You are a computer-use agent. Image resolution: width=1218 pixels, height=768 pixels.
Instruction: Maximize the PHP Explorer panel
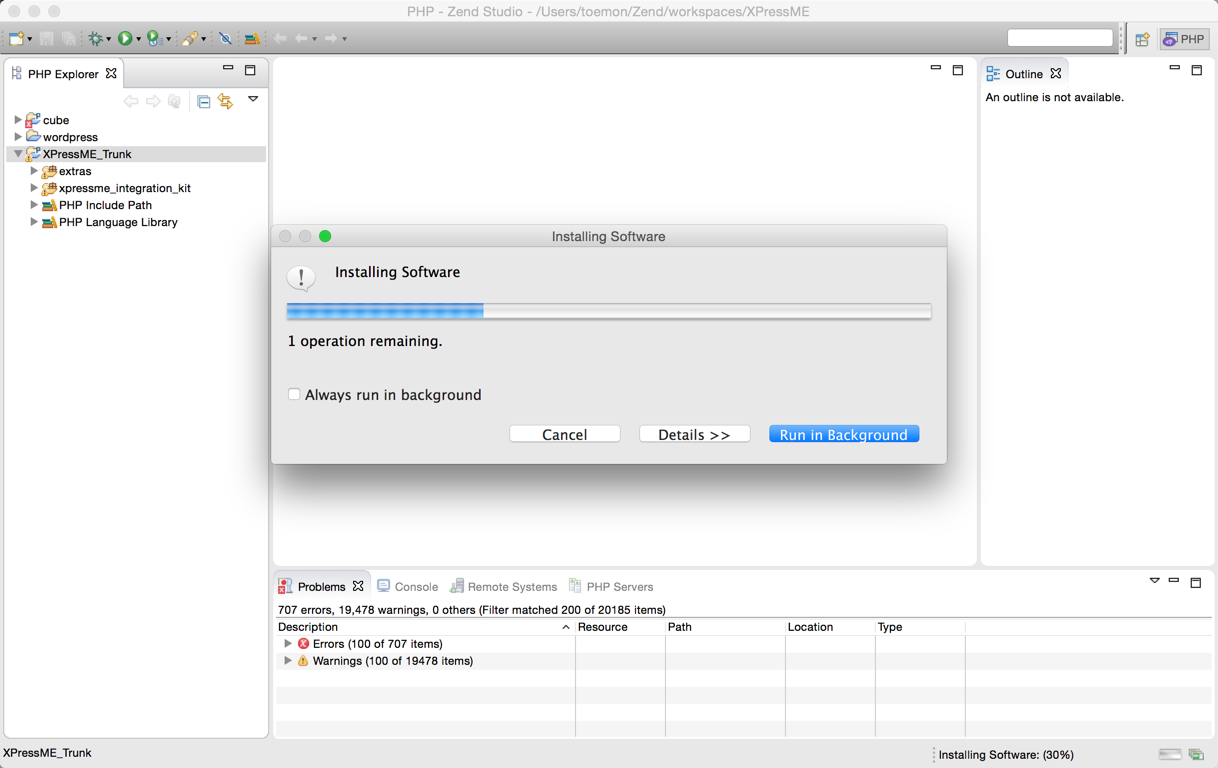point(250,70)
